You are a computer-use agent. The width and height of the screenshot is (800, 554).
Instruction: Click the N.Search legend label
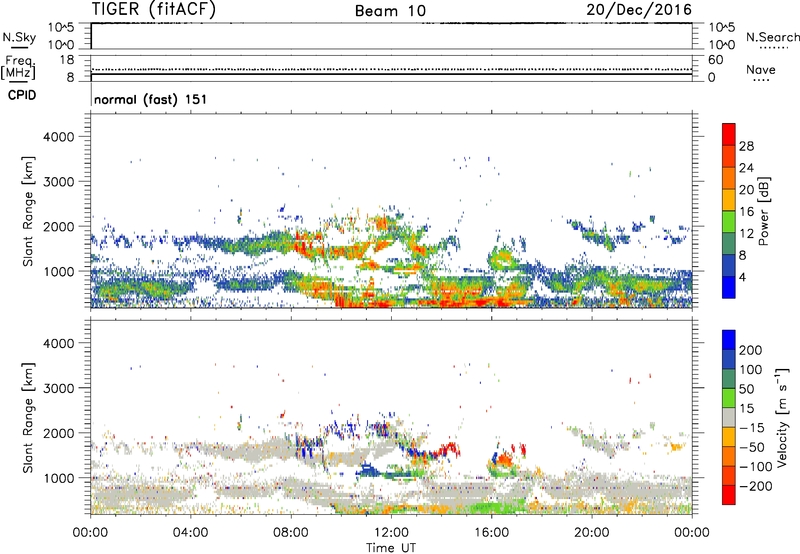click(772, 37)
